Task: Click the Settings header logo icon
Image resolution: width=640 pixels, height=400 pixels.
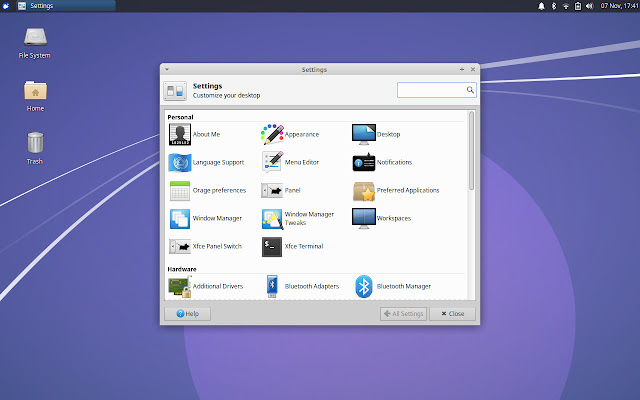Action: click(175, 91)
